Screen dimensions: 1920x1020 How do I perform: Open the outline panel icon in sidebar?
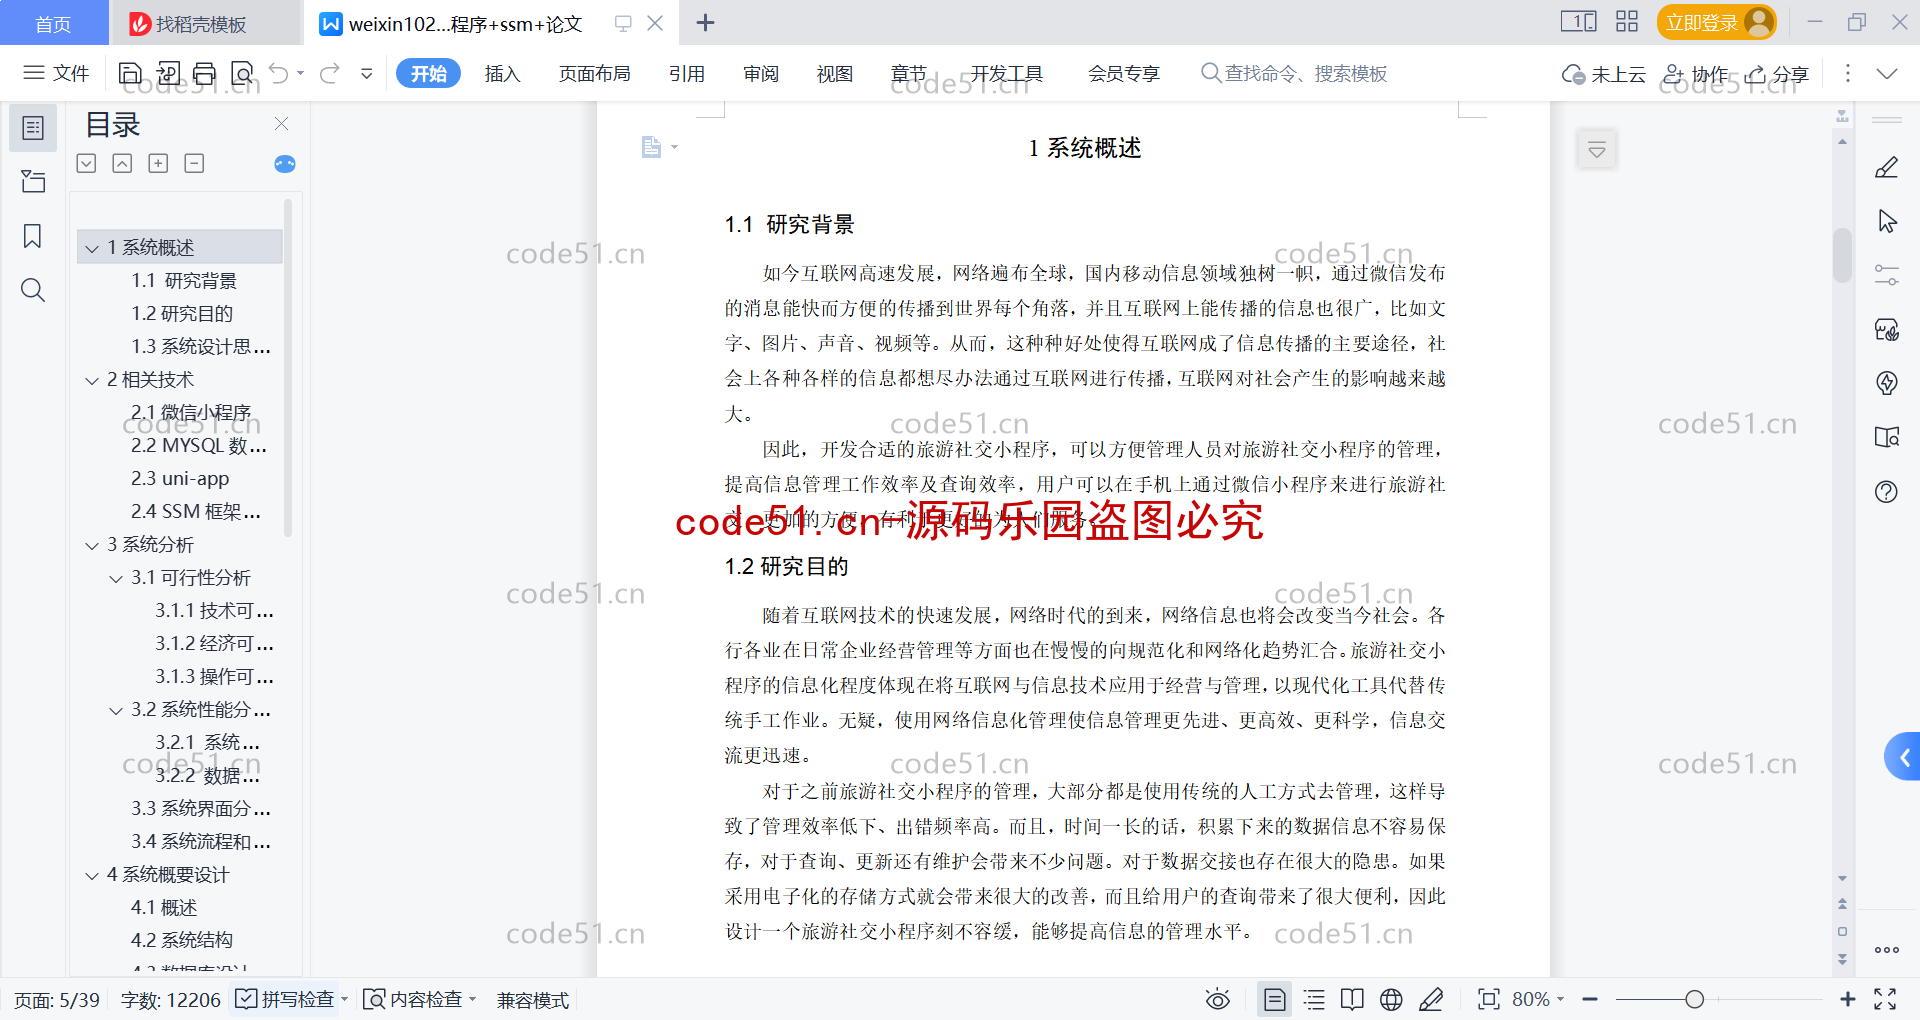pyautogui.click(x=33, y=128)
